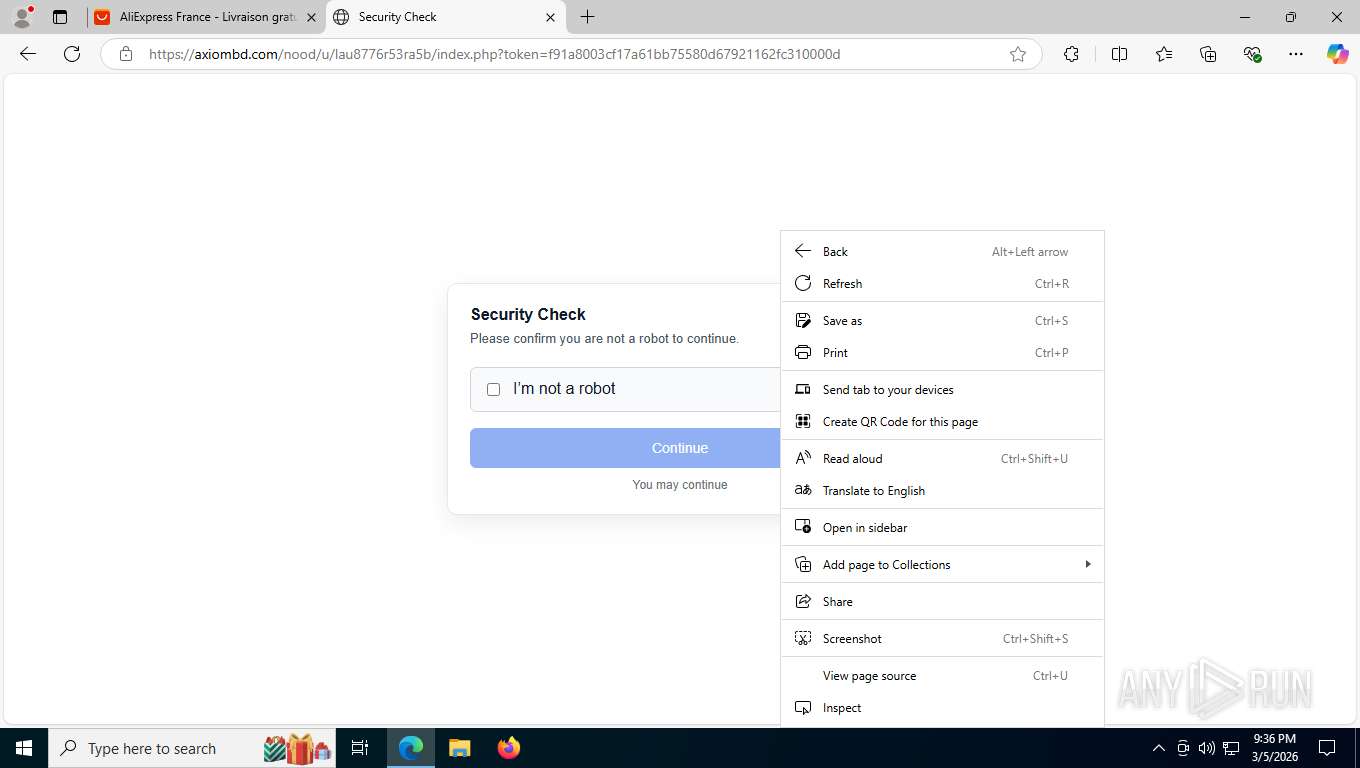Select View page source

click(x=942, y=676)
